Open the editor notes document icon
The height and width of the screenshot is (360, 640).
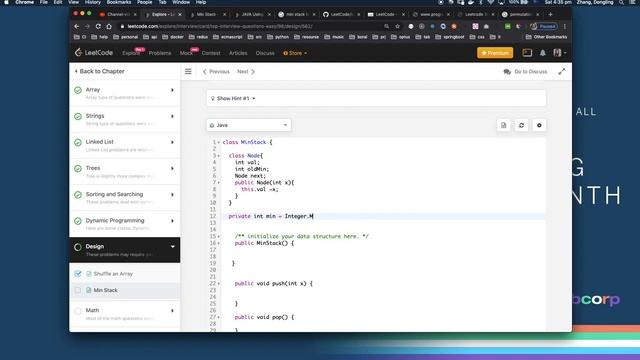504,125
